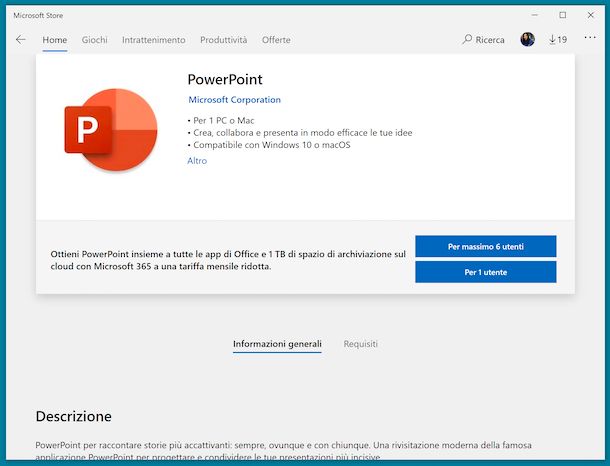Click the PowerPoint app logo
Screen dimensions: 610x466
point(111,130)
